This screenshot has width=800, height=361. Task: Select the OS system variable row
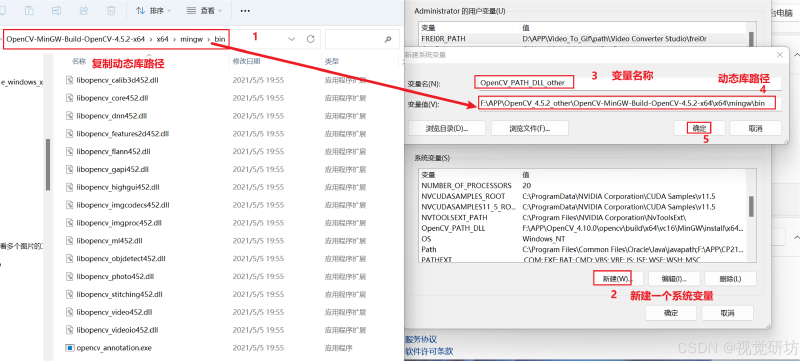pyautogui.click(x=583, y=239)
